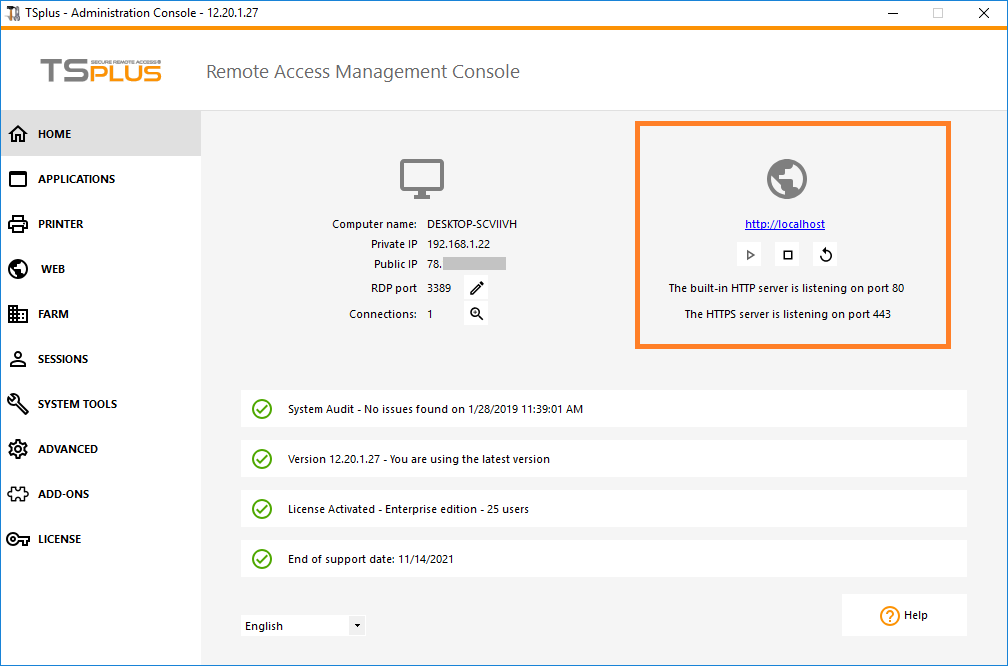Click the Farm building icon

click(18, 314)
